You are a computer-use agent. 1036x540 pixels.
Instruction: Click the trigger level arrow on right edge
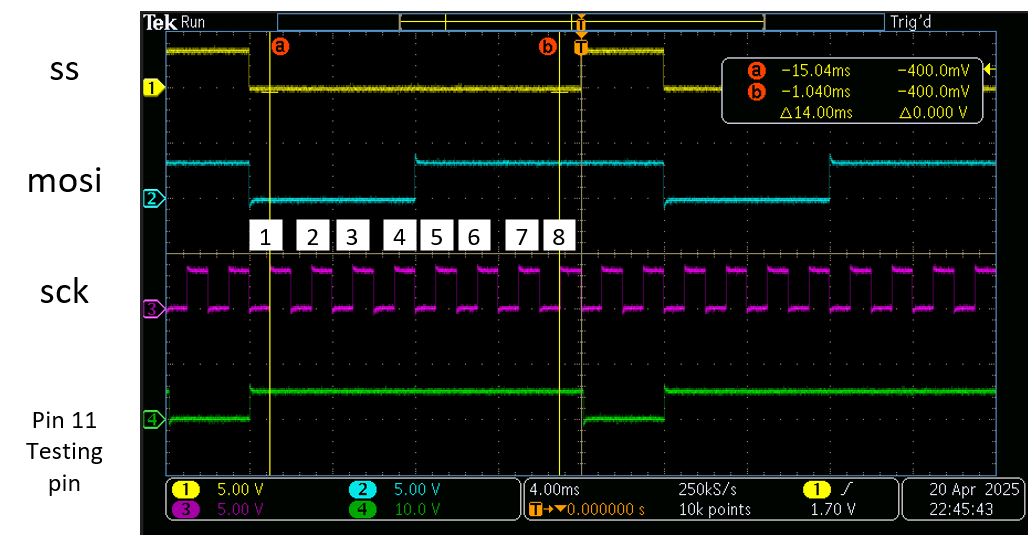click(990, 69)
